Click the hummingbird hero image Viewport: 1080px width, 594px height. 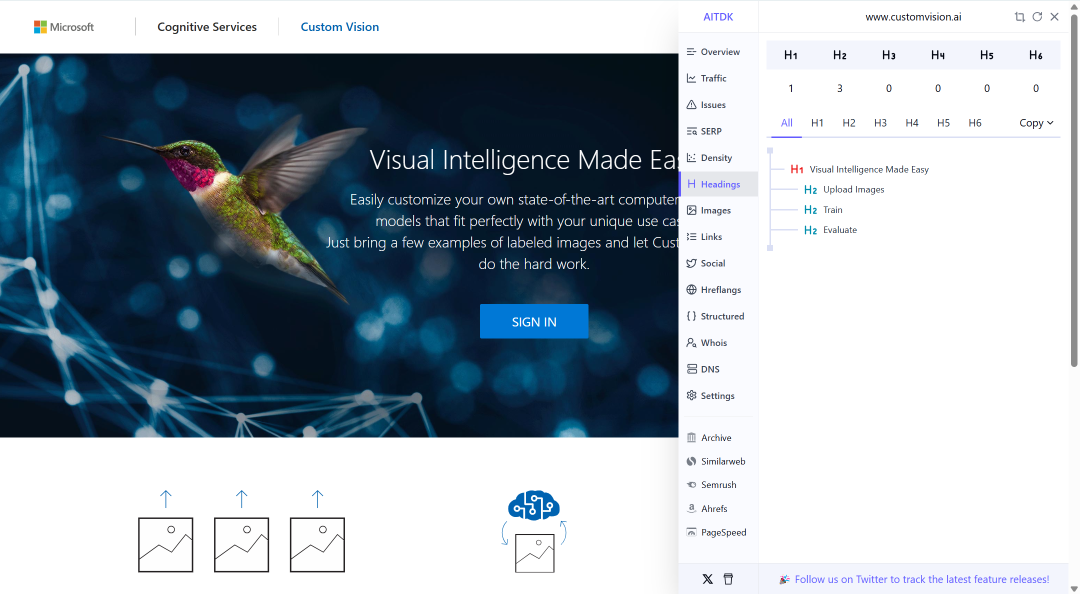(238, 210)
